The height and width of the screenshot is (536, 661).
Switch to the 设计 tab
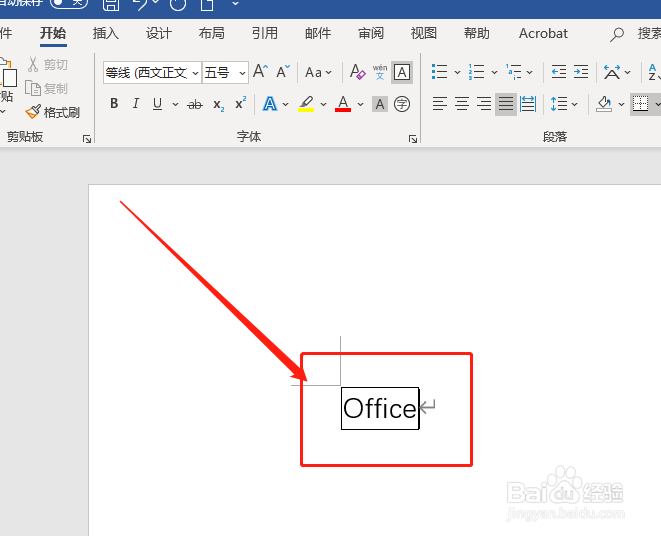(159, 33)
